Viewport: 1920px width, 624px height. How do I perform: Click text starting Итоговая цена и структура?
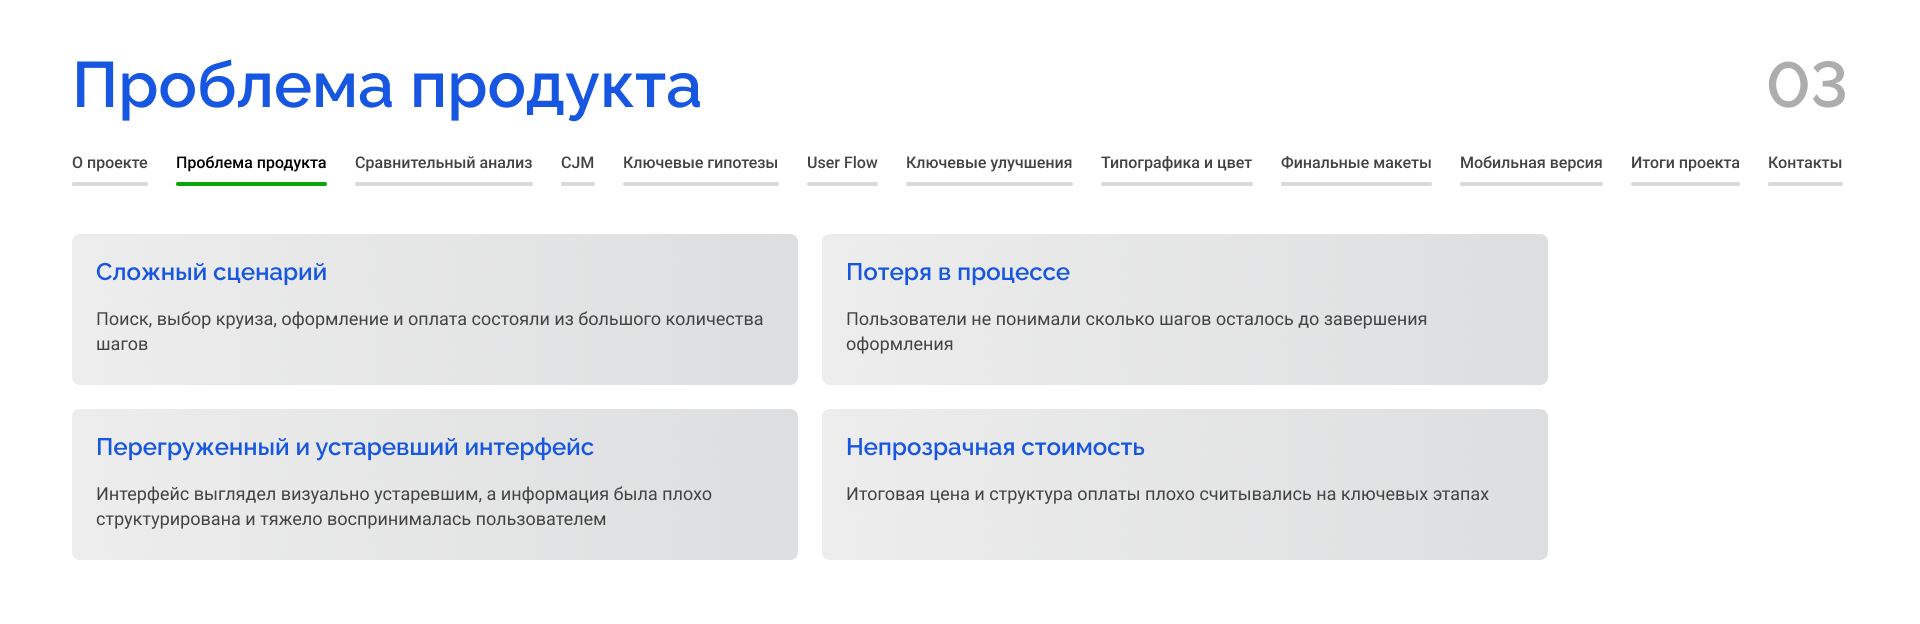click(1167, 494)
